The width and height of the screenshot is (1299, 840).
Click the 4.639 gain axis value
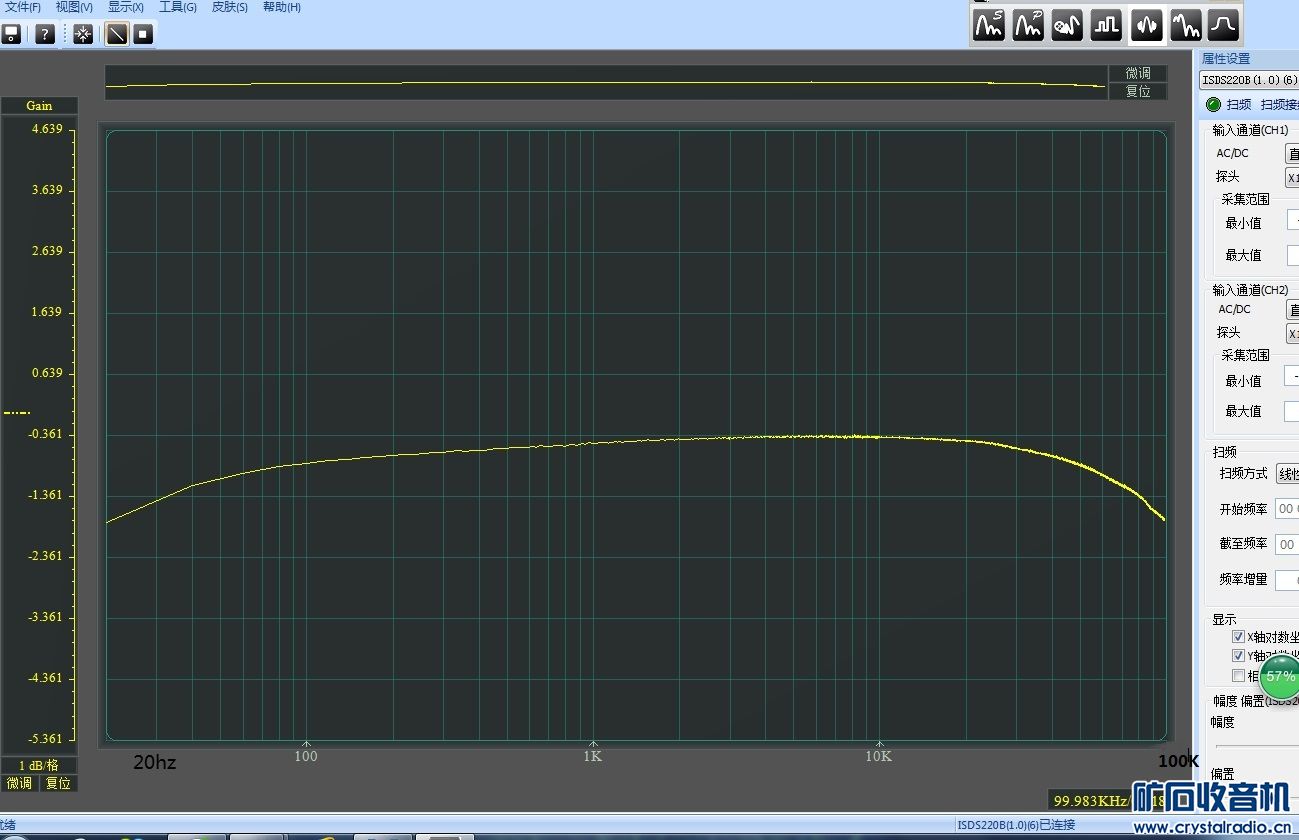click(46, 129)
